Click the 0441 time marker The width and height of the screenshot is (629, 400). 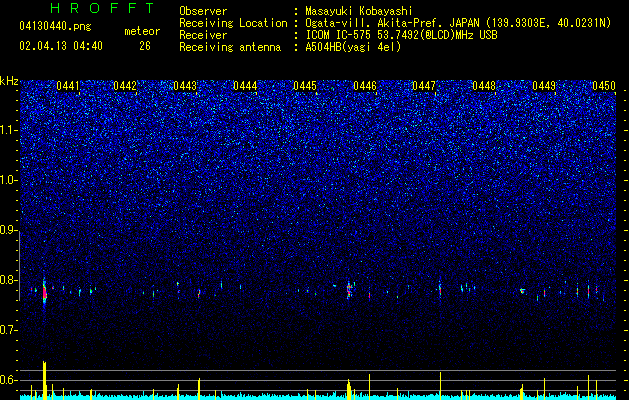[68, 86]
